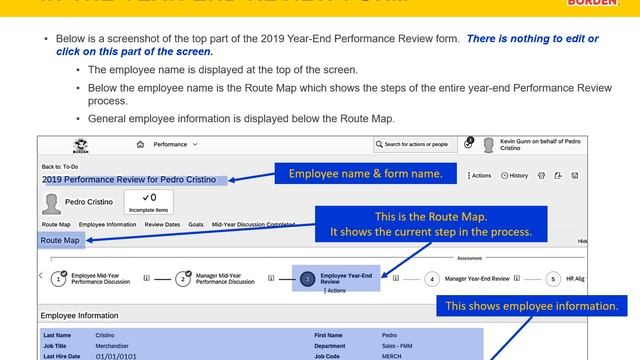Go to the Home icon
Screen dimensions: 640x360
tap(140, 144)
